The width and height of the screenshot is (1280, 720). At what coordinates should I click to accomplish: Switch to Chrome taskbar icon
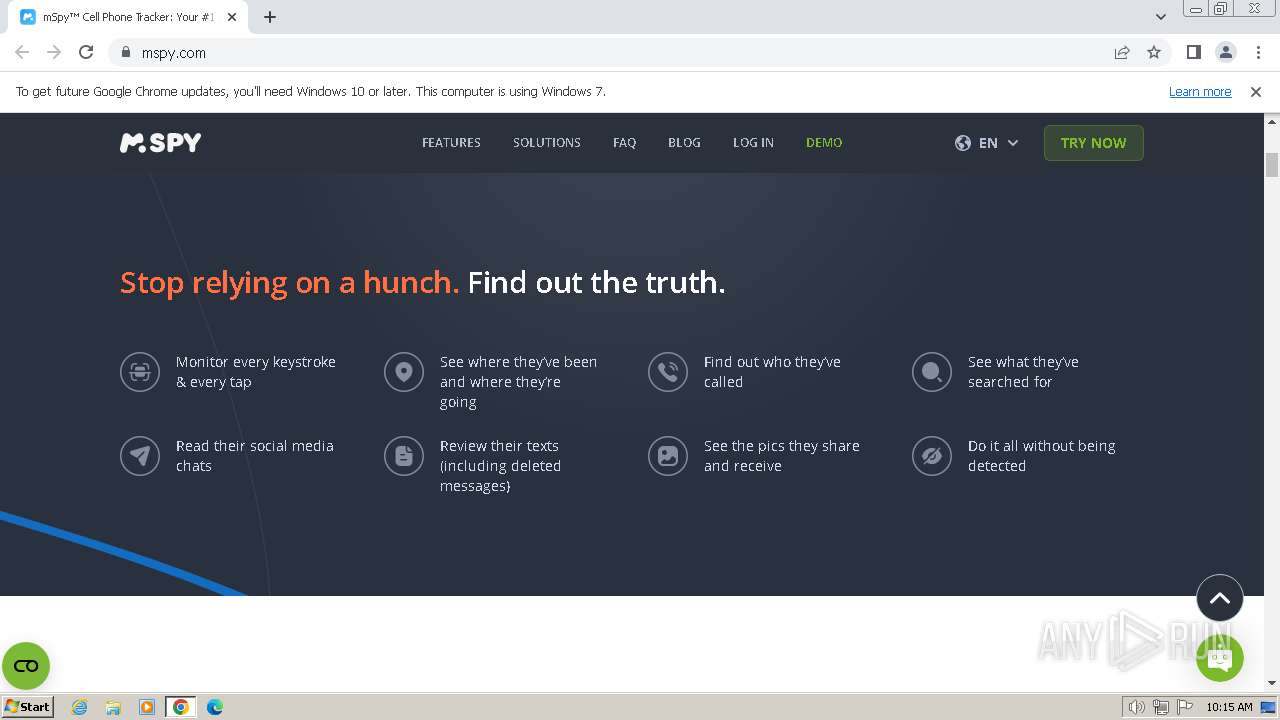180,707
